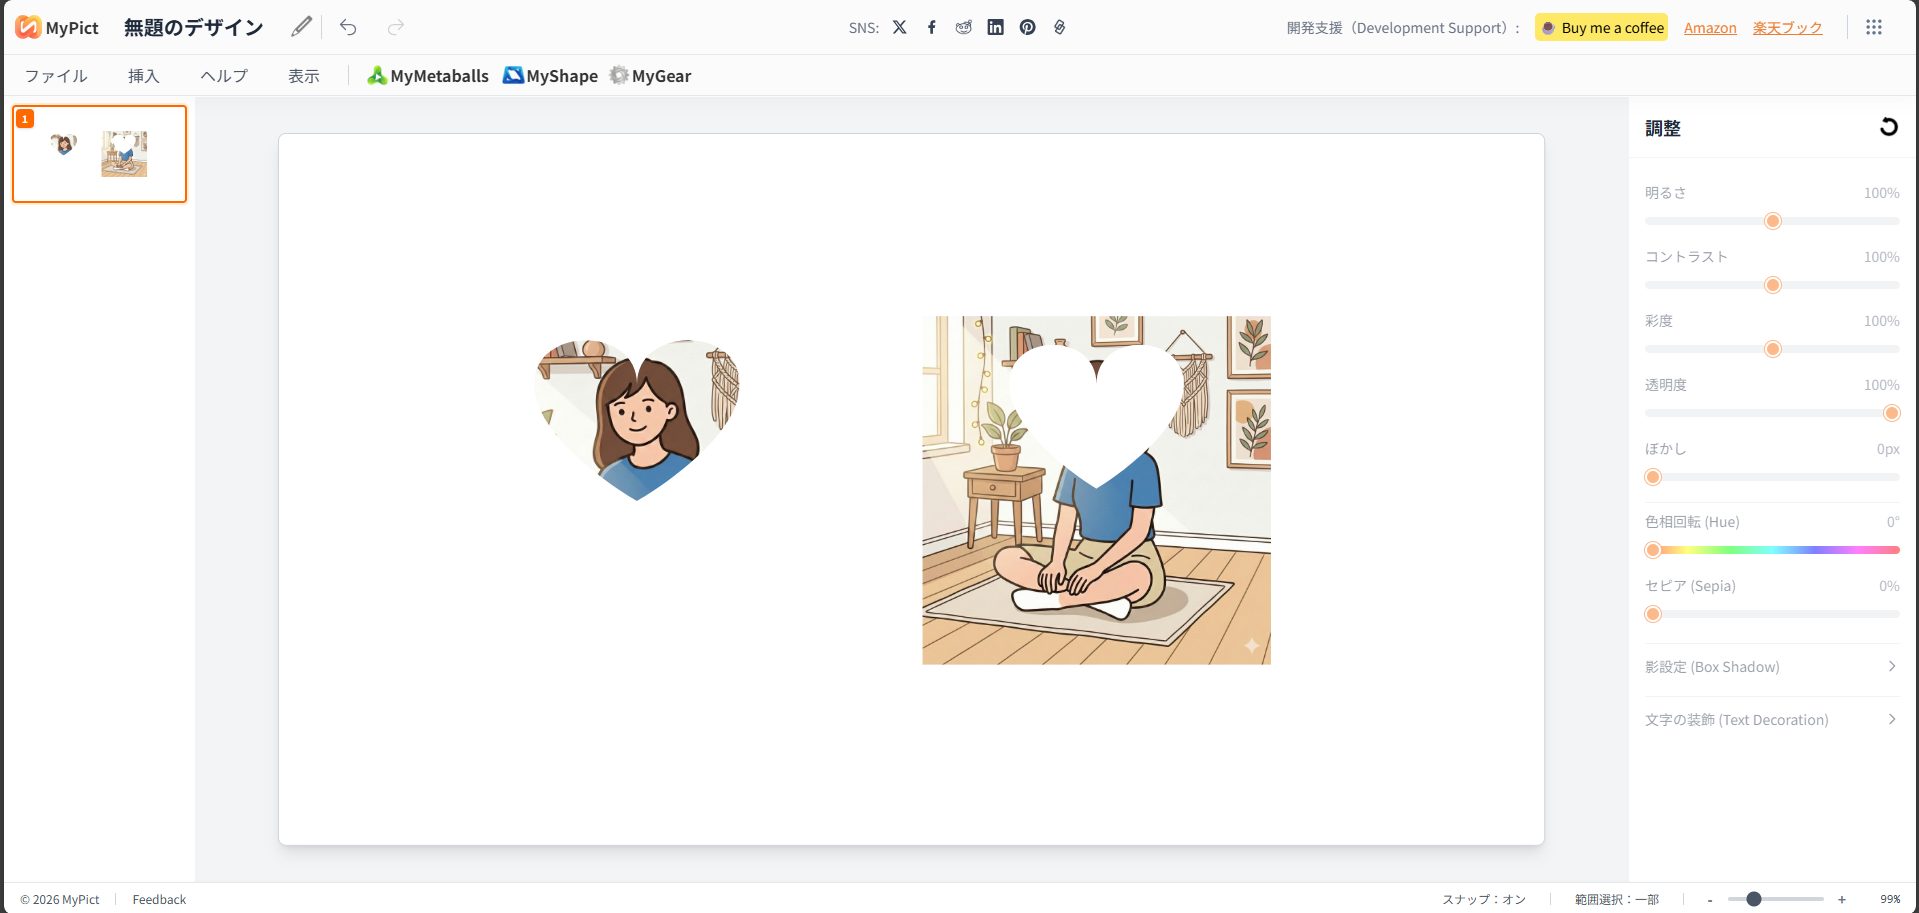The width and height of the screenshot is (1919, 913).
Task: Reset adjustments with the circular arrow icon
Action: point(1888,127)
